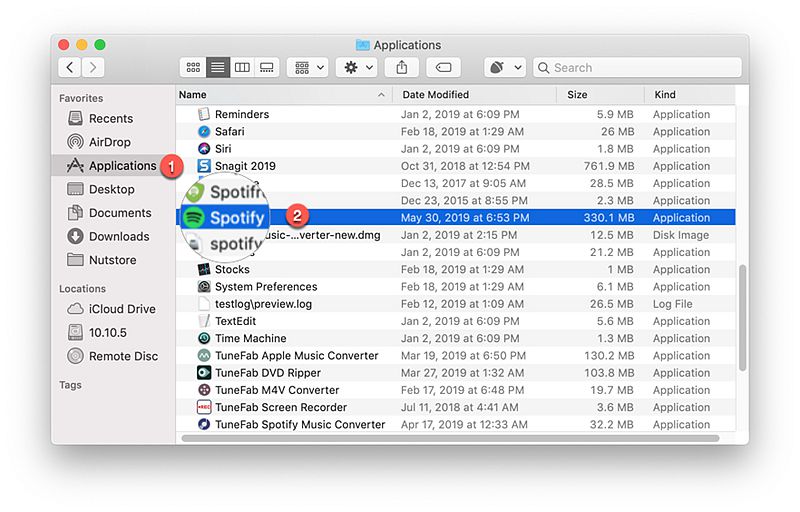Screen dimensions: 800x512
Task: Click the 130.2 MB size value
Action: (609, 356)
